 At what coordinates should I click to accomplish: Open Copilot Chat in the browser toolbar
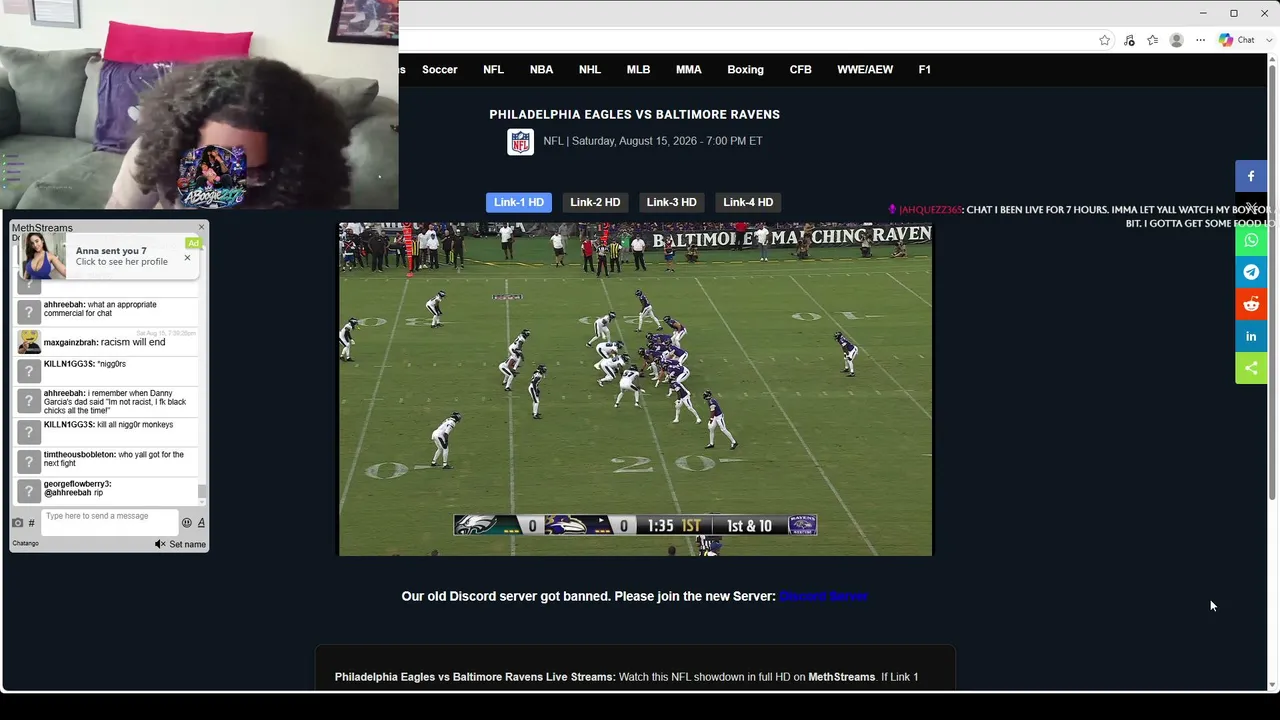(x=1236, y=40)
